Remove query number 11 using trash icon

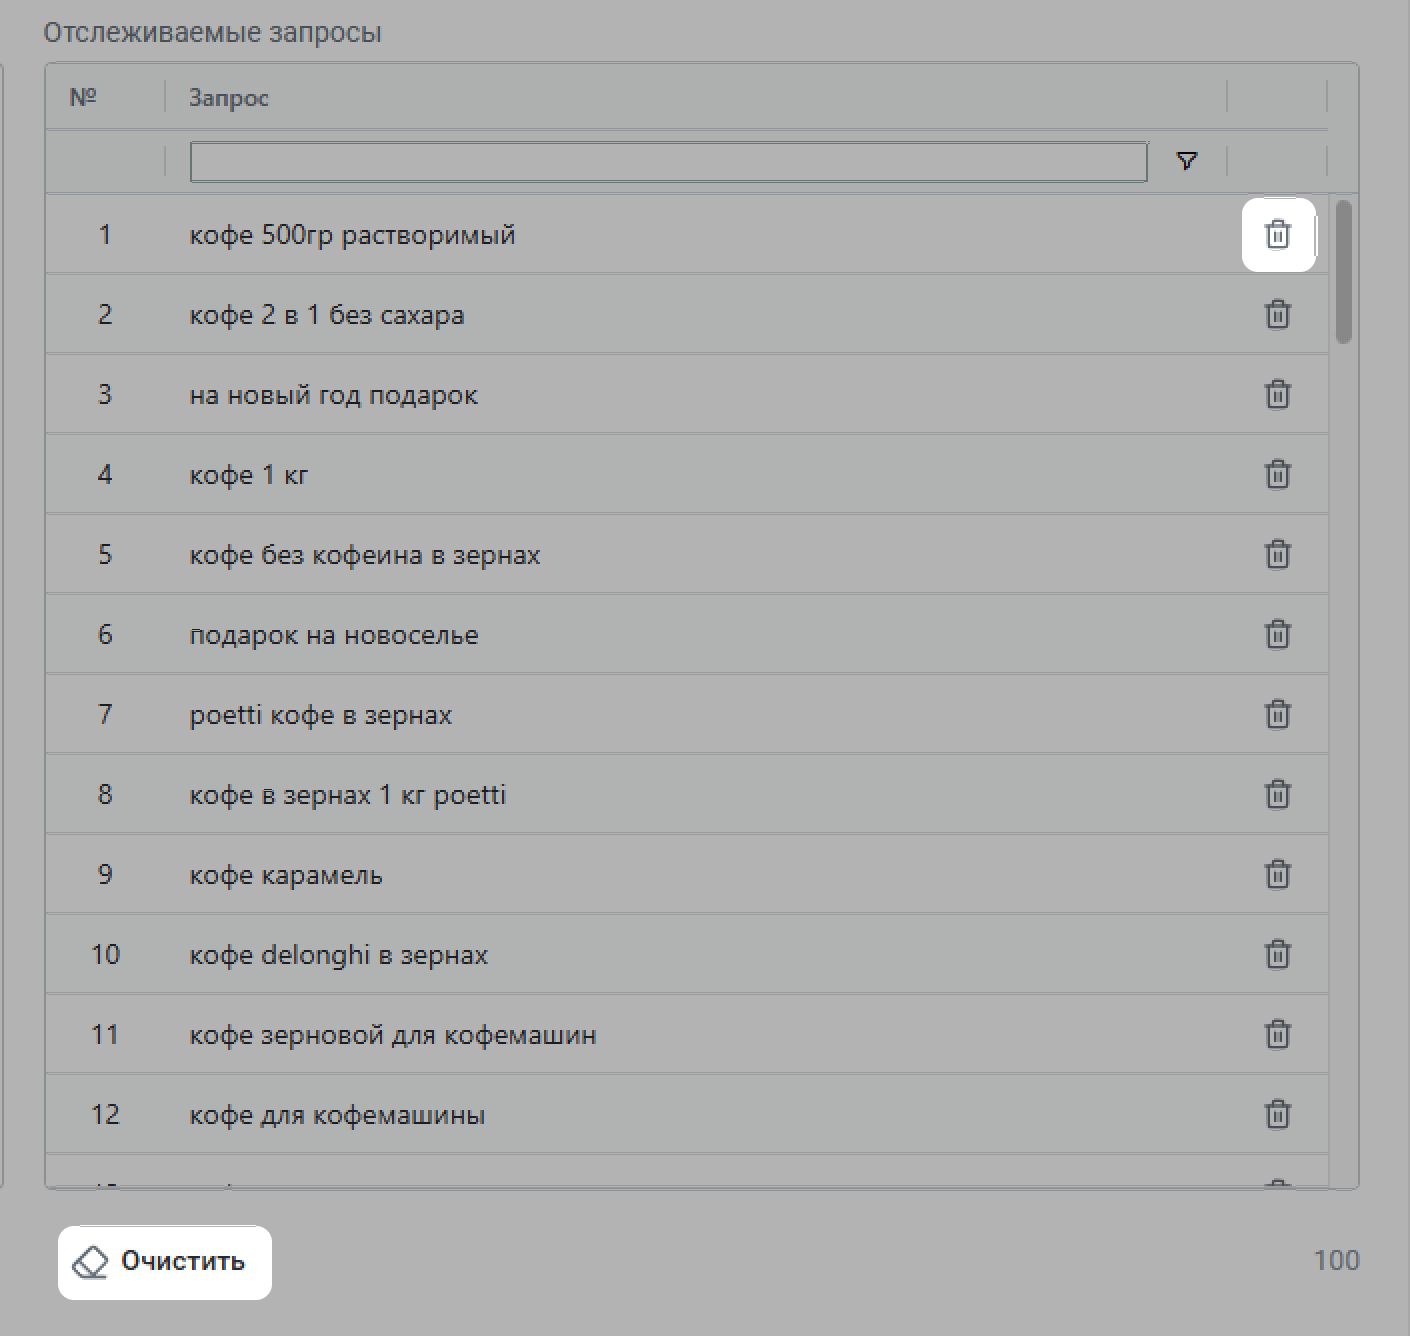1277,1034
